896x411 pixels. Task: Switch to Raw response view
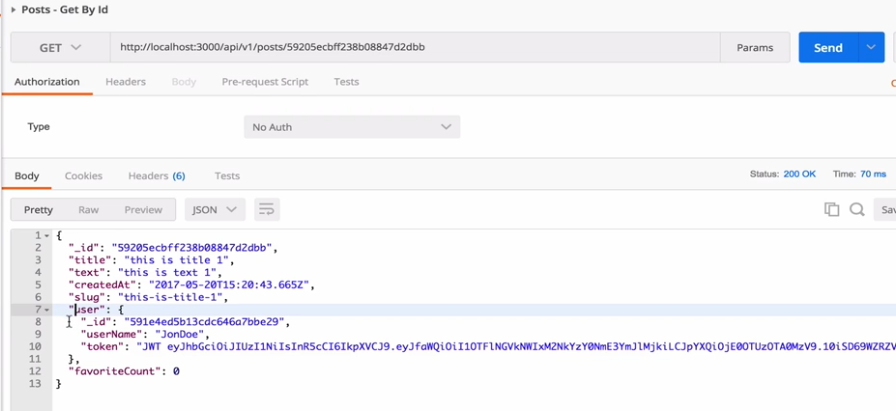coord(89,209)
